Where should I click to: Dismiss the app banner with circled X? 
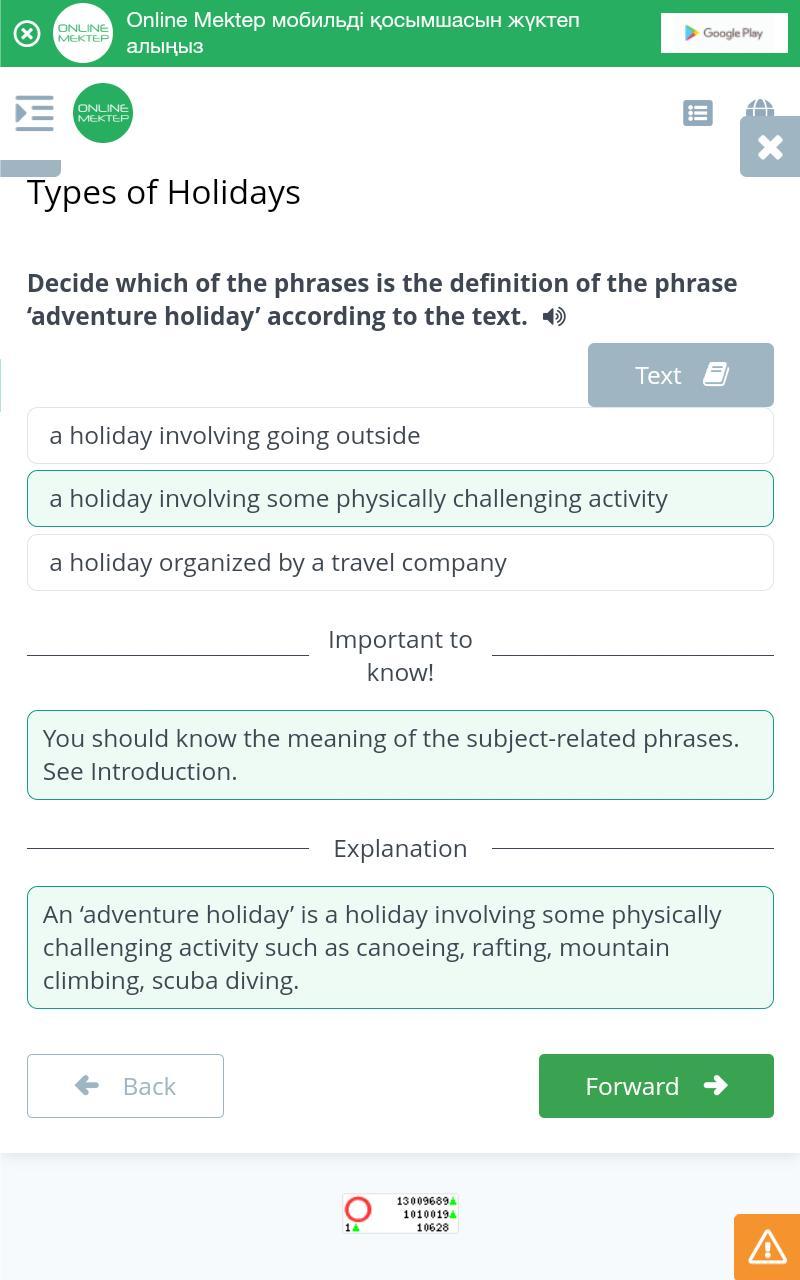pyautogui.click(x=27, y=33)
